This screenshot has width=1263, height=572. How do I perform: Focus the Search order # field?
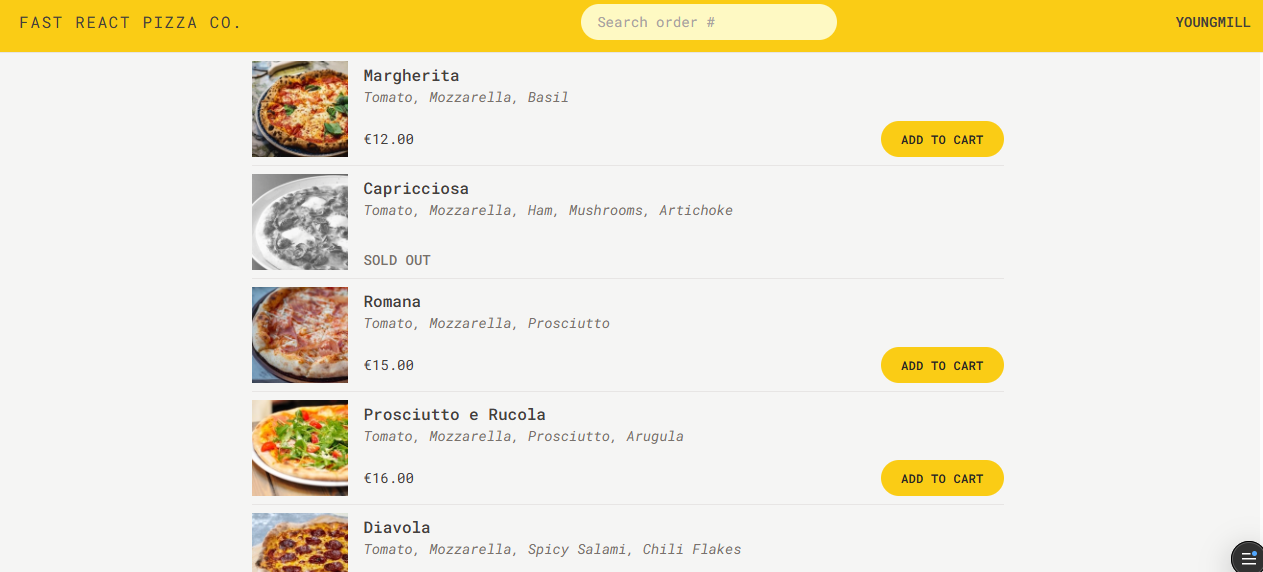point(708,22)
